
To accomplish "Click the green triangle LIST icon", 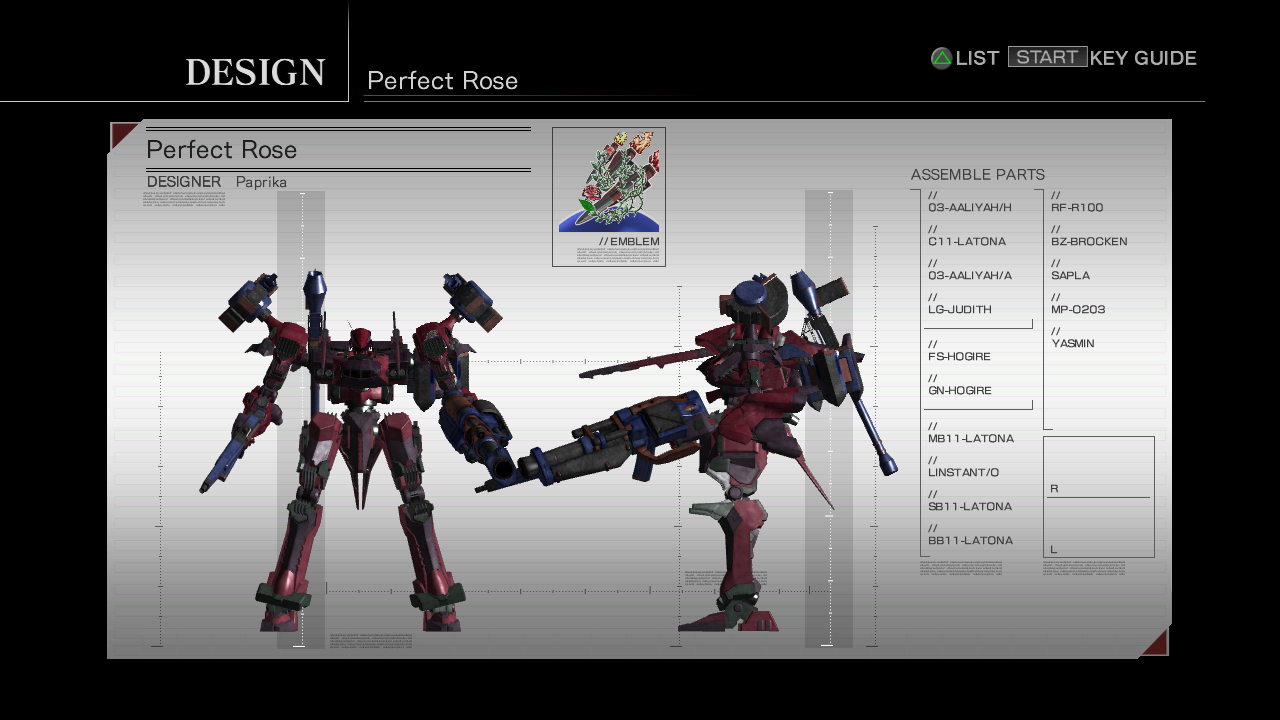I will [941, 58].
